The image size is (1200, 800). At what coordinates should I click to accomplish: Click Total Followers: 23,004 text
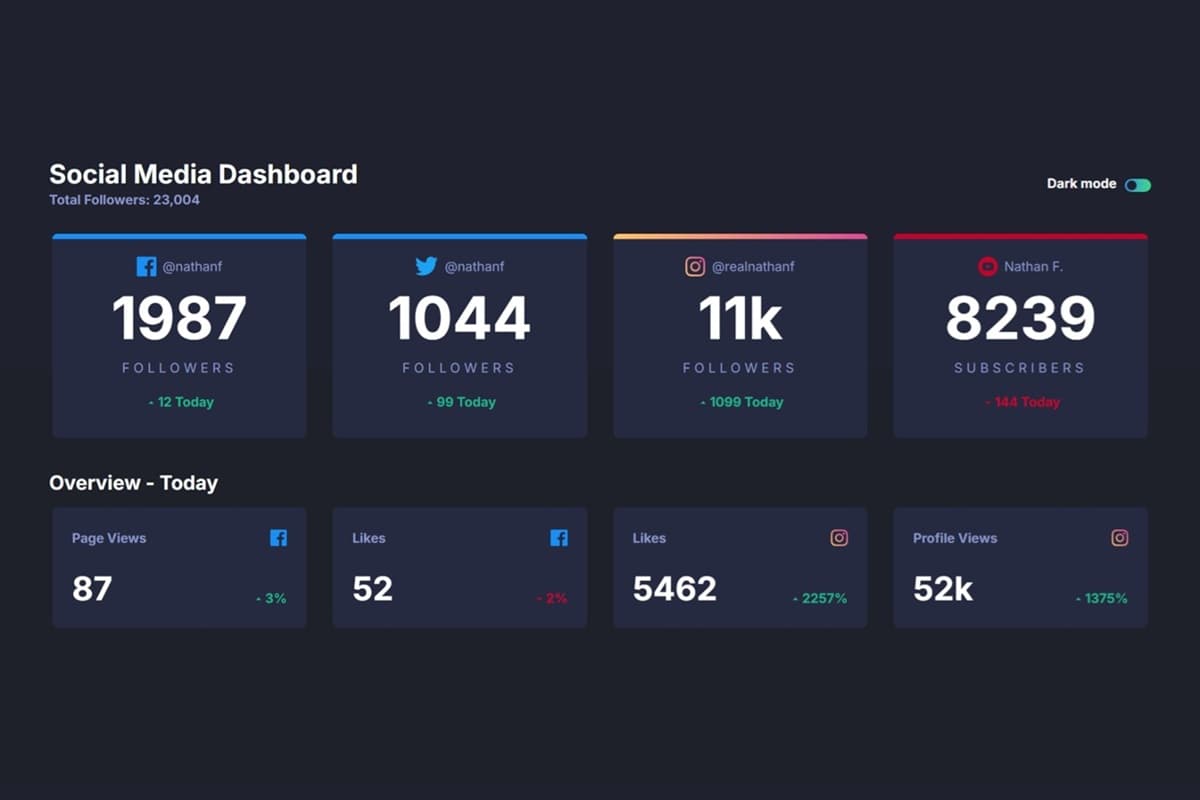(124, 200)
